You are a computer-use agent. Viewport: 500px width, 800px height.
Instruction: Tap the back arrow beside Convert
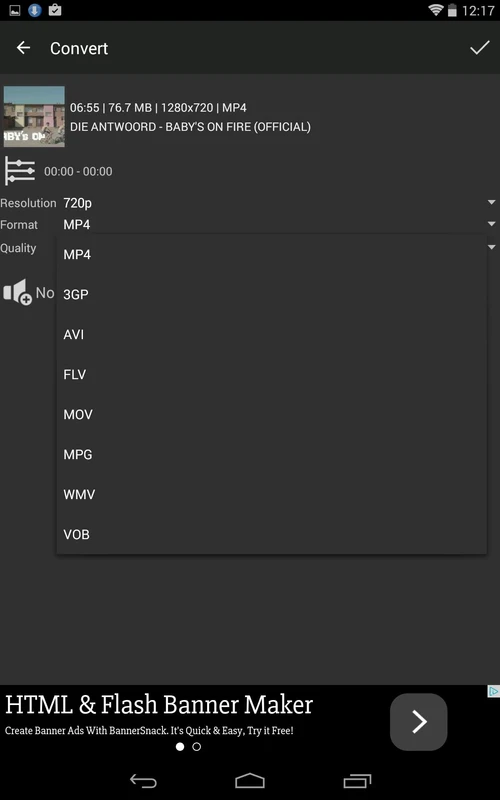pos(23,48)
